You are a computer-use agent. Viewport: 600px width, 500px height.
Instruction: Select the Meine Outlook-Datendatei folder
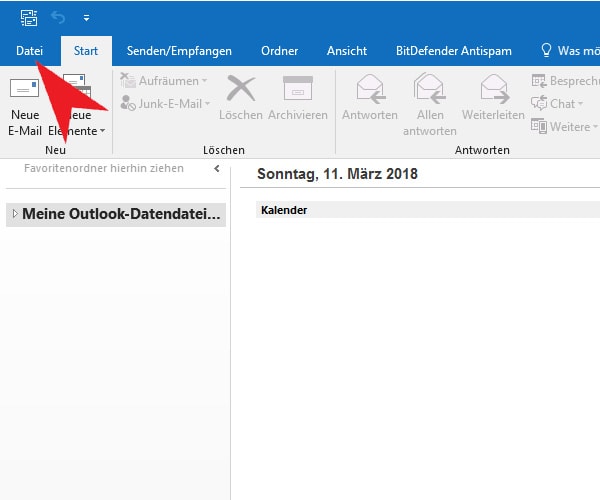(116, 214)
